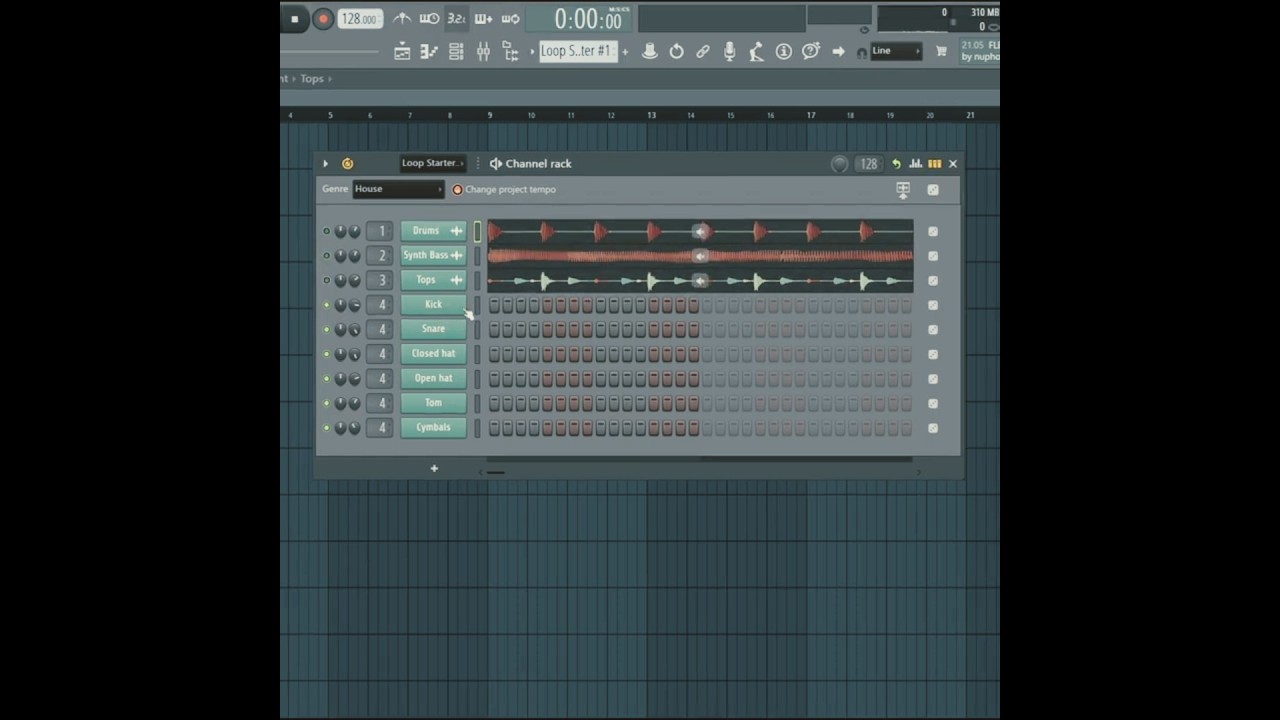Click the microphone icon in the toolbar
This screenshot has width=1280, height=720.
tap(730, 52)
